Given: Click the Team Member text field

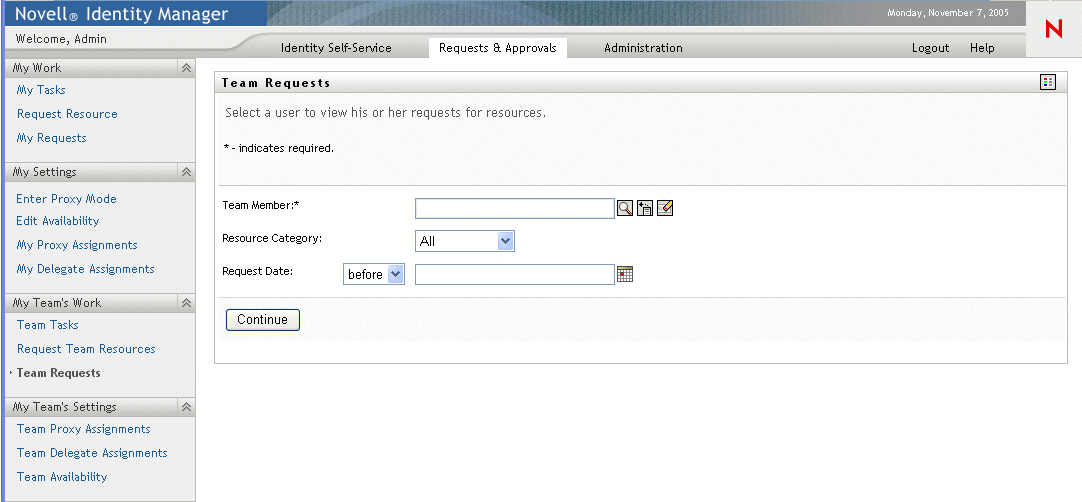Looking at the screenshot, I should (x=514, y=208).
